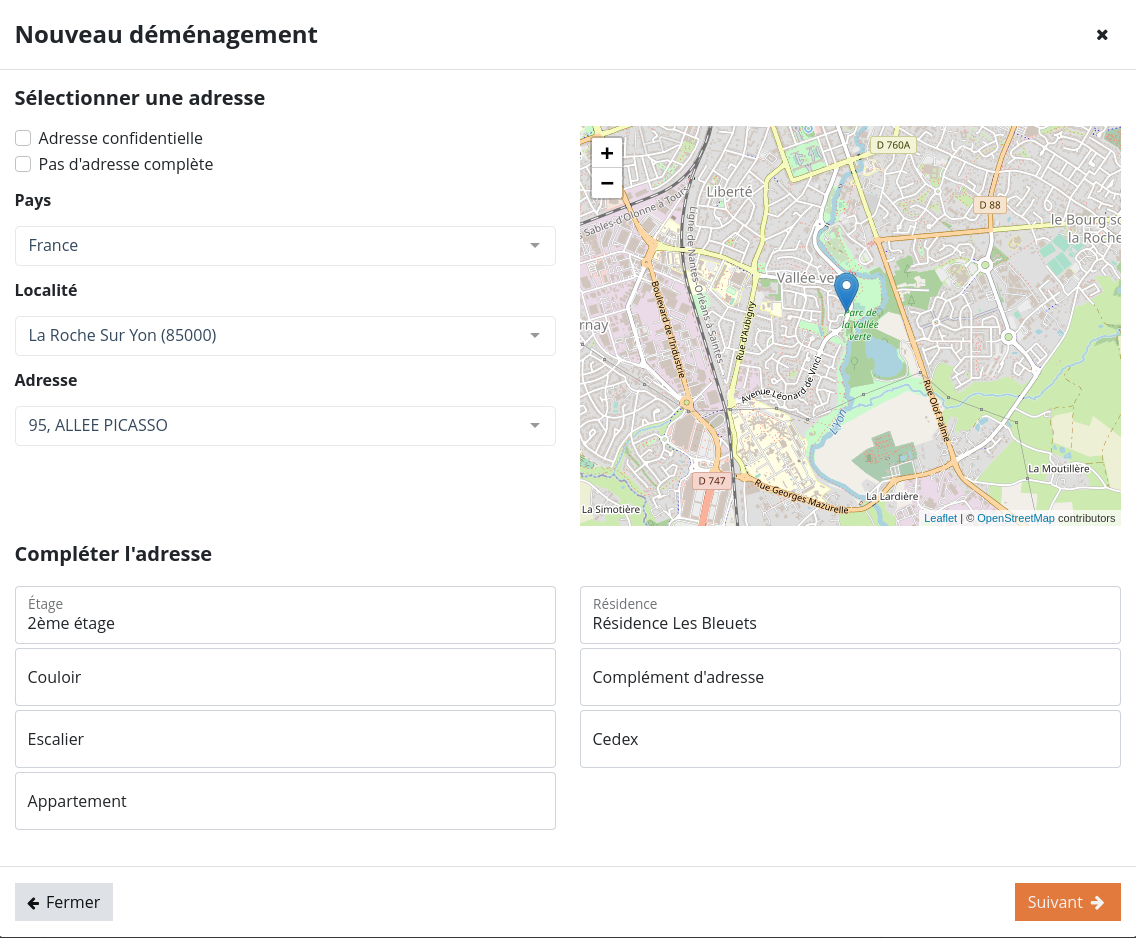The width and height of the screenshot is (1136, 938).
Task: Zoom in on the map
Action: tap(606, 153)
